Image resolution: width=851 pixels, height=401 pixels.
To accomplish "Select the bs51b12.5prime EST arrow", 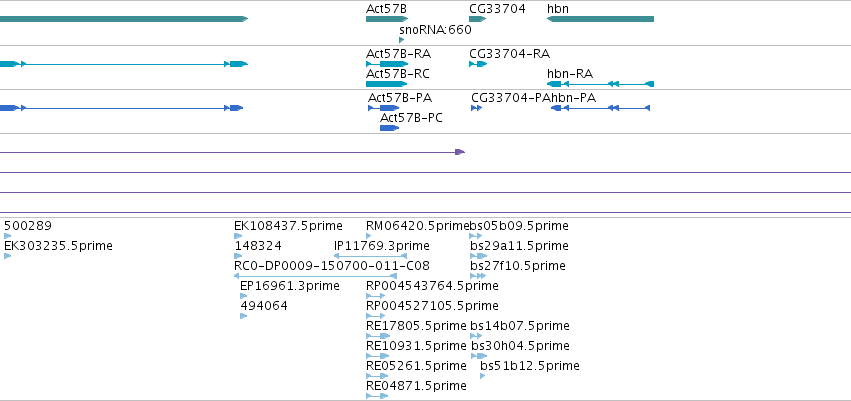I will click(x=482, y=375).
